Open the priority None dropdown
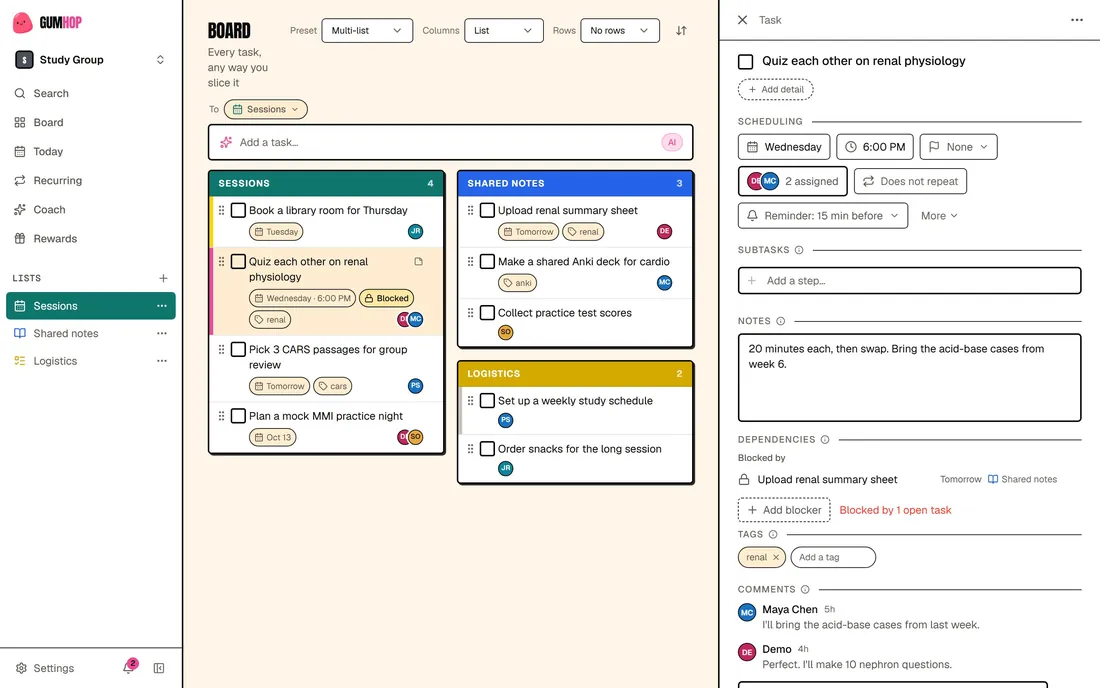Image resolution: width=1100 pixels, height=688 pixels. 958,147
